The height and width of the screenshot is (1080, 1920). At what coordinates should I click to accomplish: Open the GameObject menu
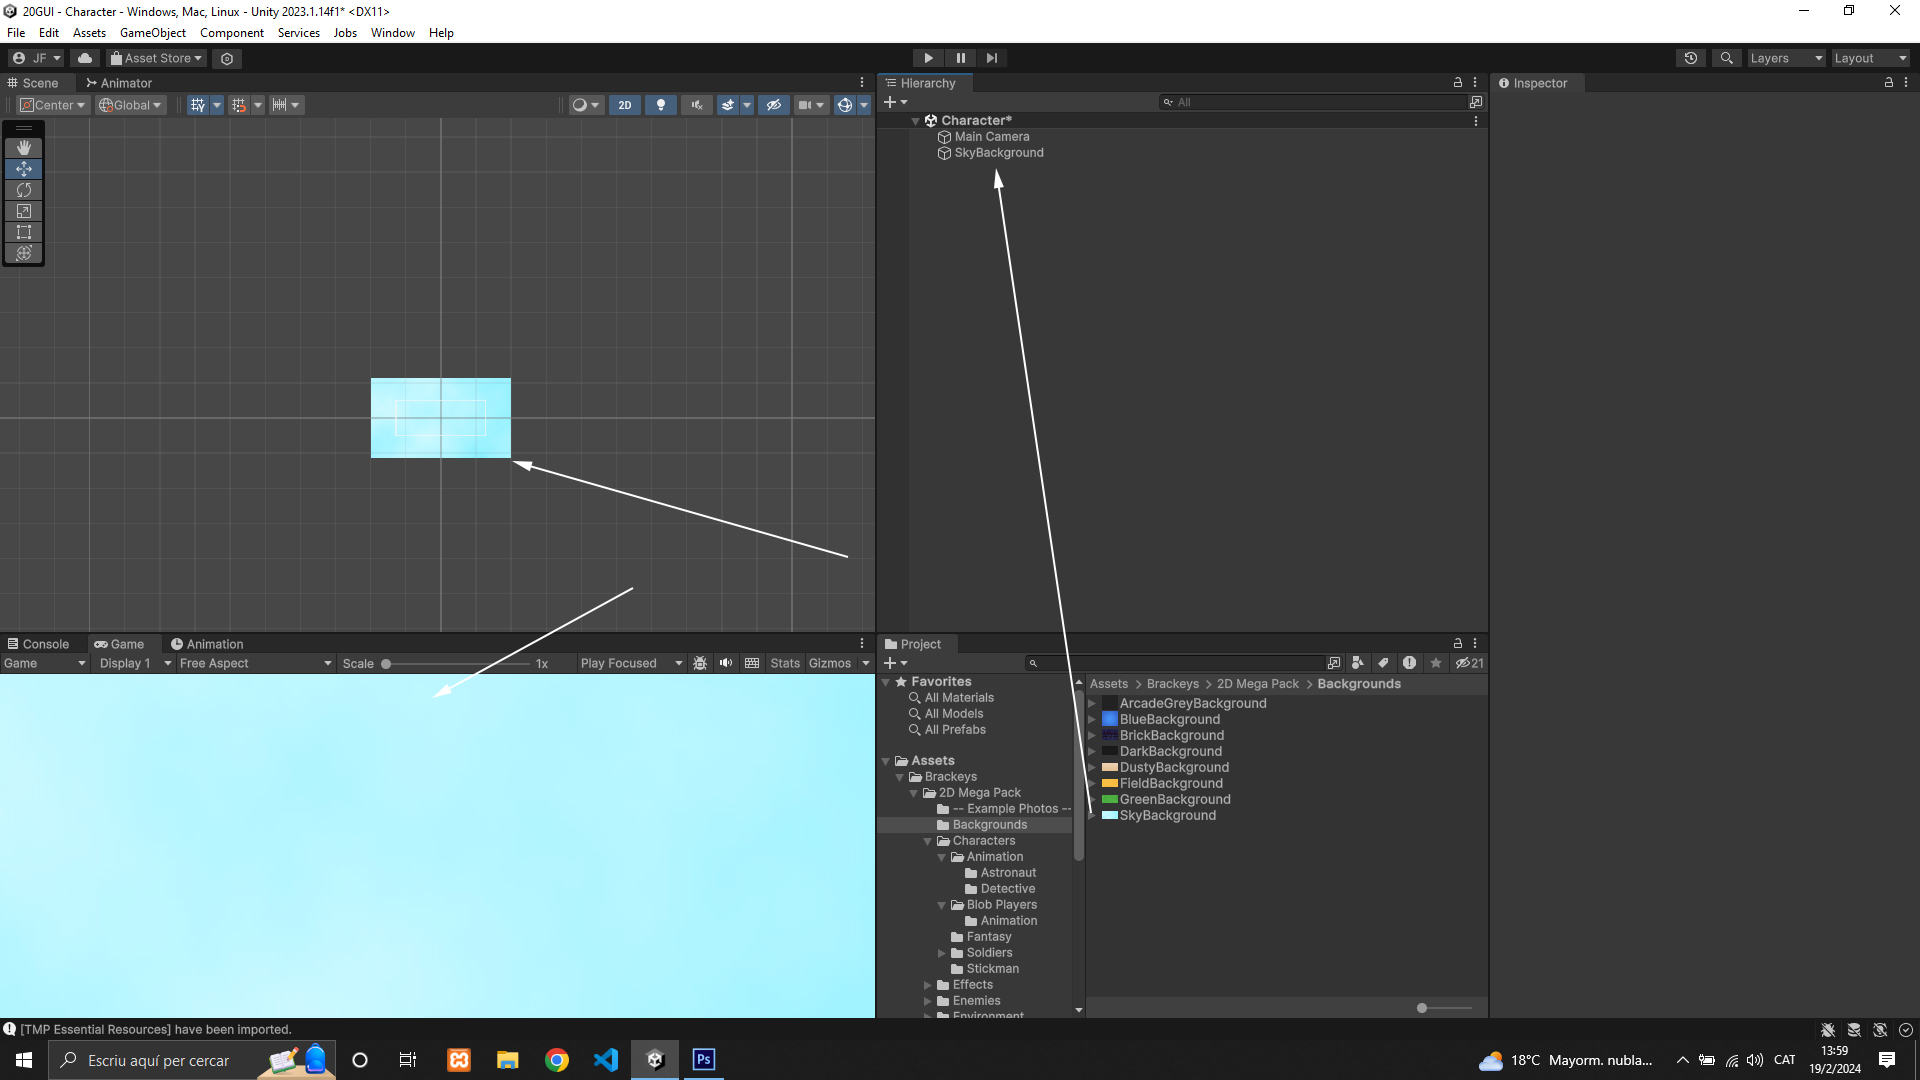[x=152, y=33]
